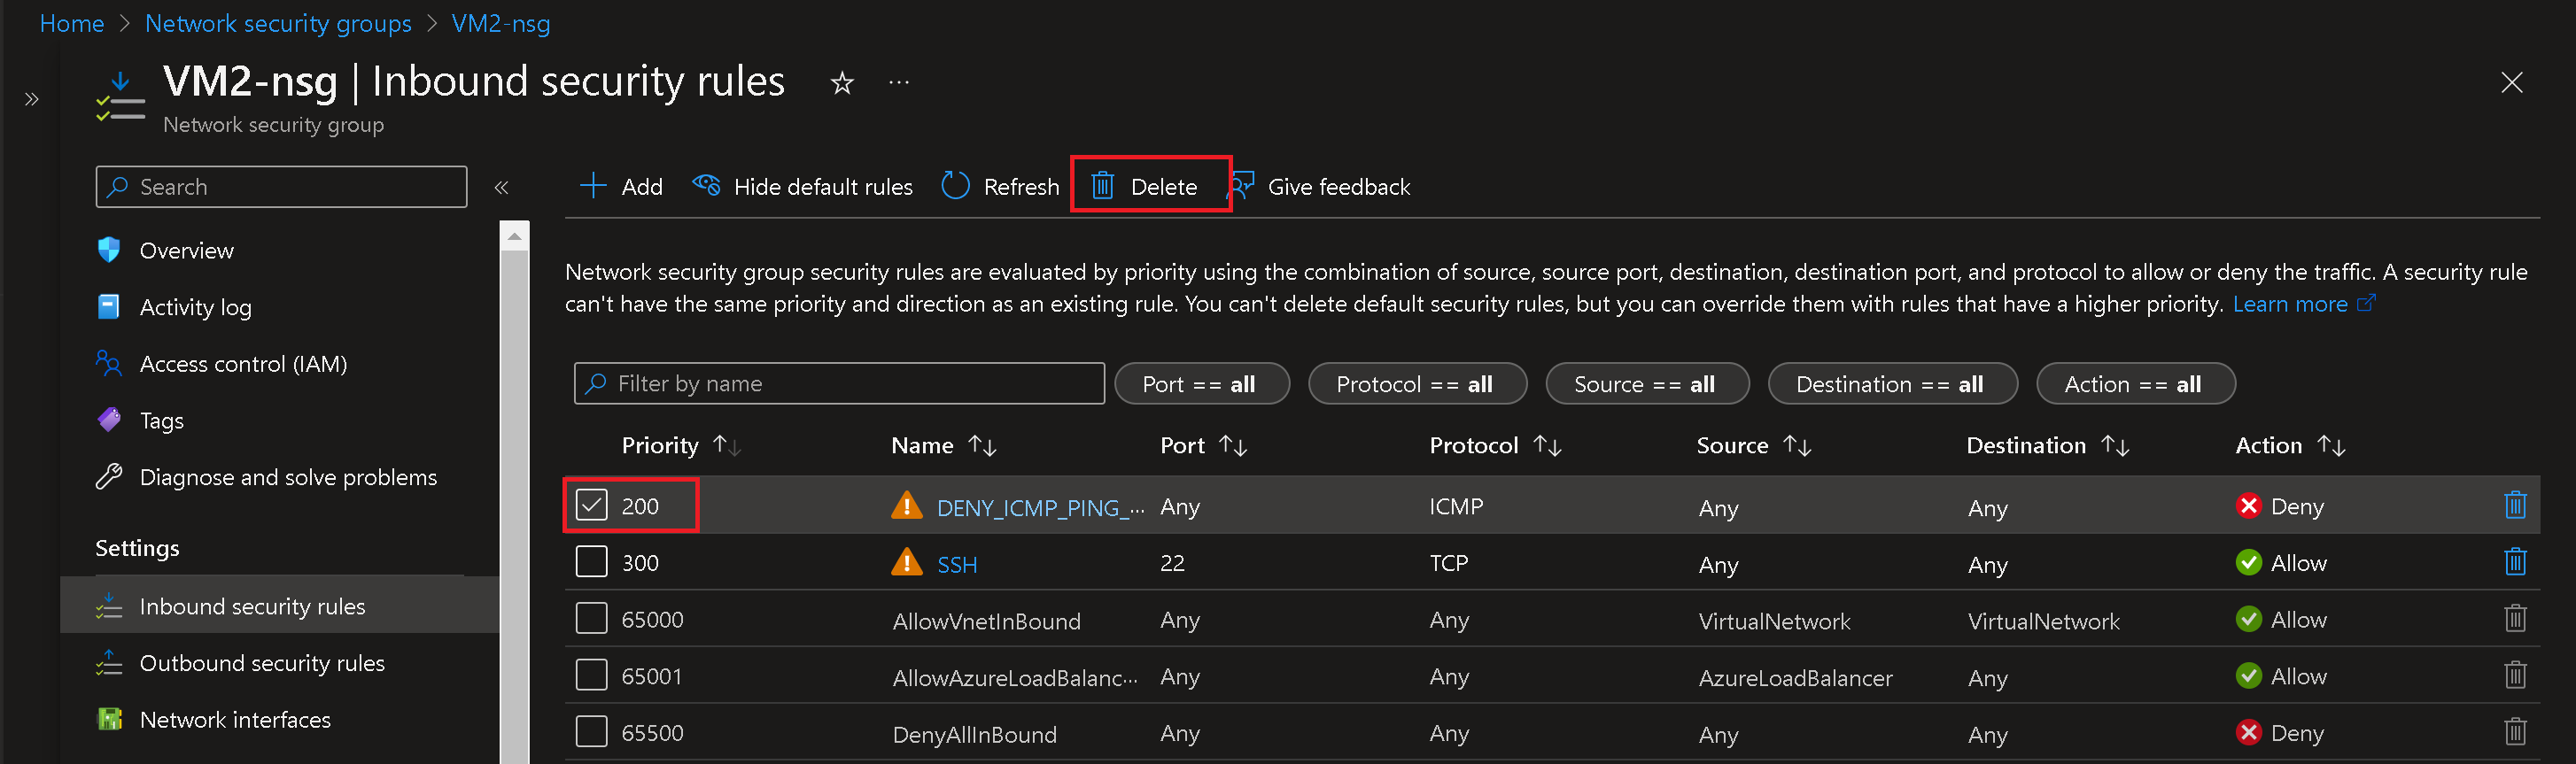Open the DENY_ICMP_PING rule link
The height and width of the screenshot is (764, 2576).
(x=1040, y=508)
